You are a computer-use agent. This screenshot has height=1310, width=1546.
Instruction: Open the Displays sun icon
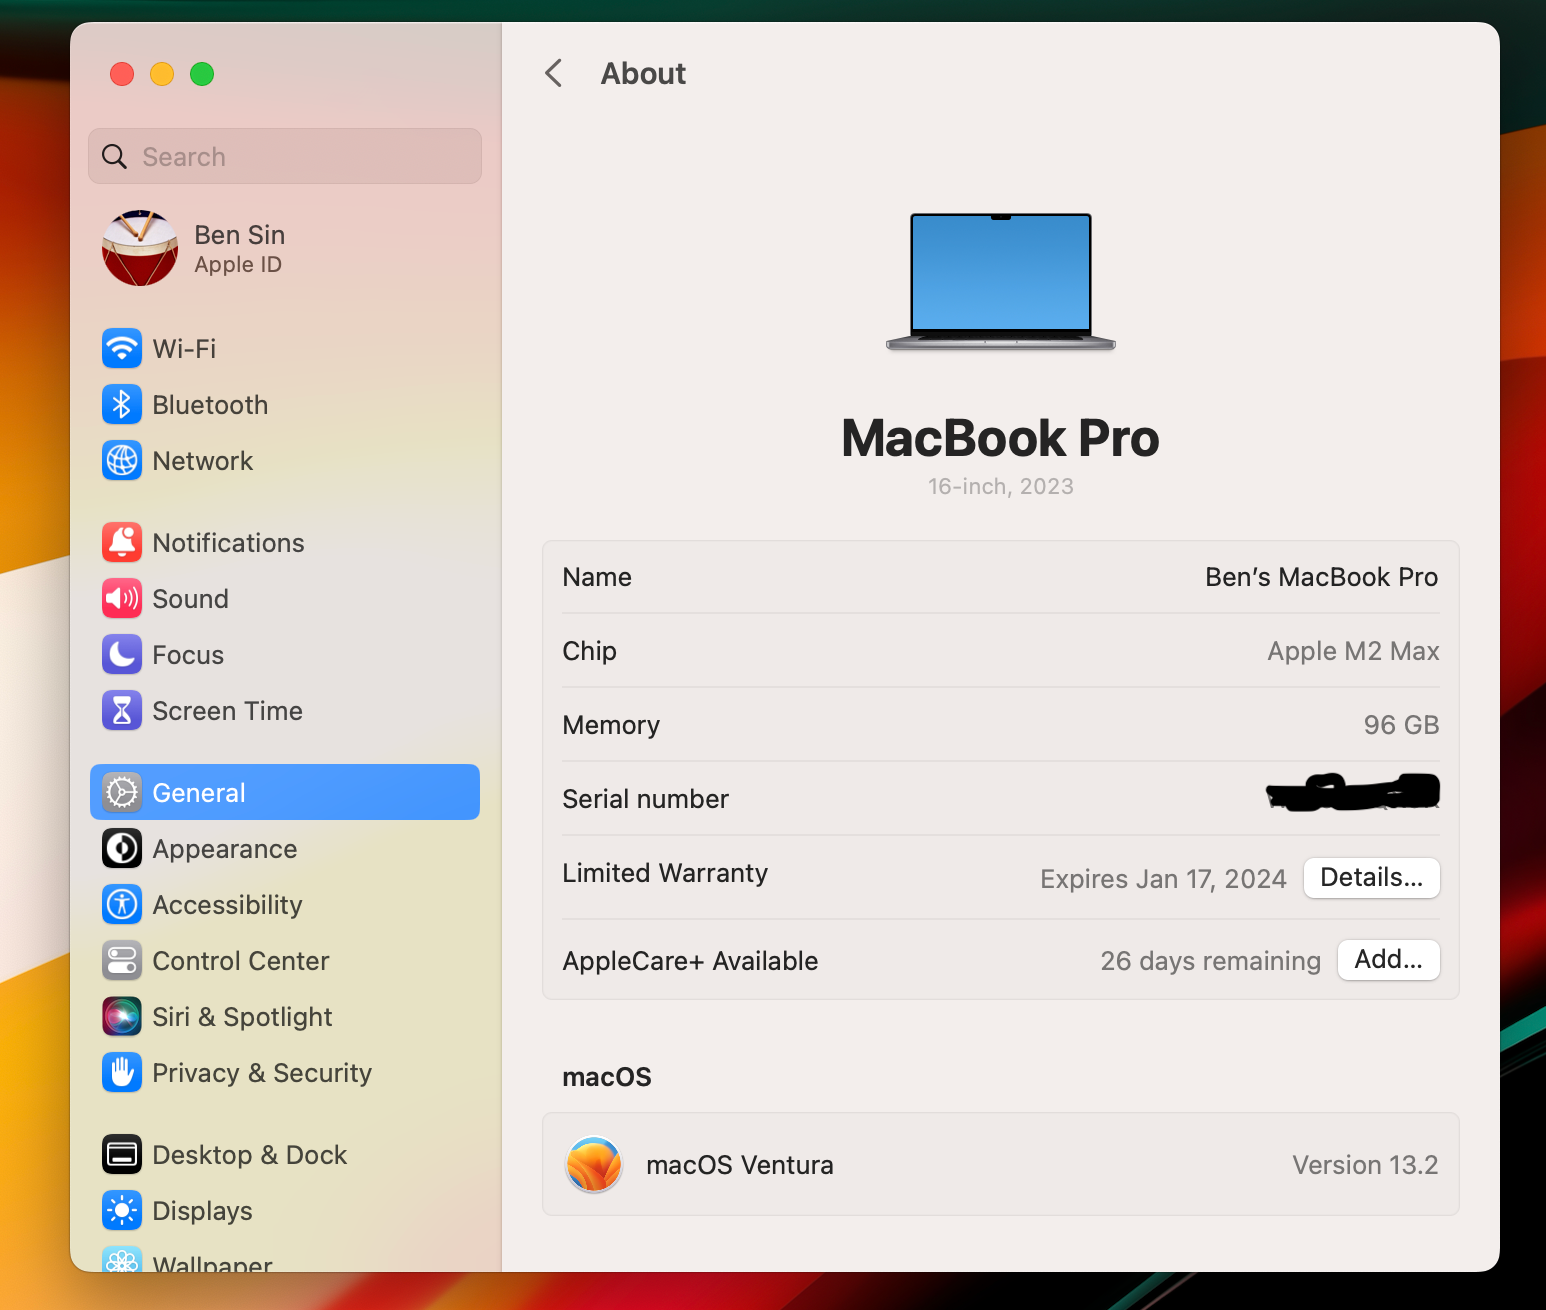point(122,1211)
